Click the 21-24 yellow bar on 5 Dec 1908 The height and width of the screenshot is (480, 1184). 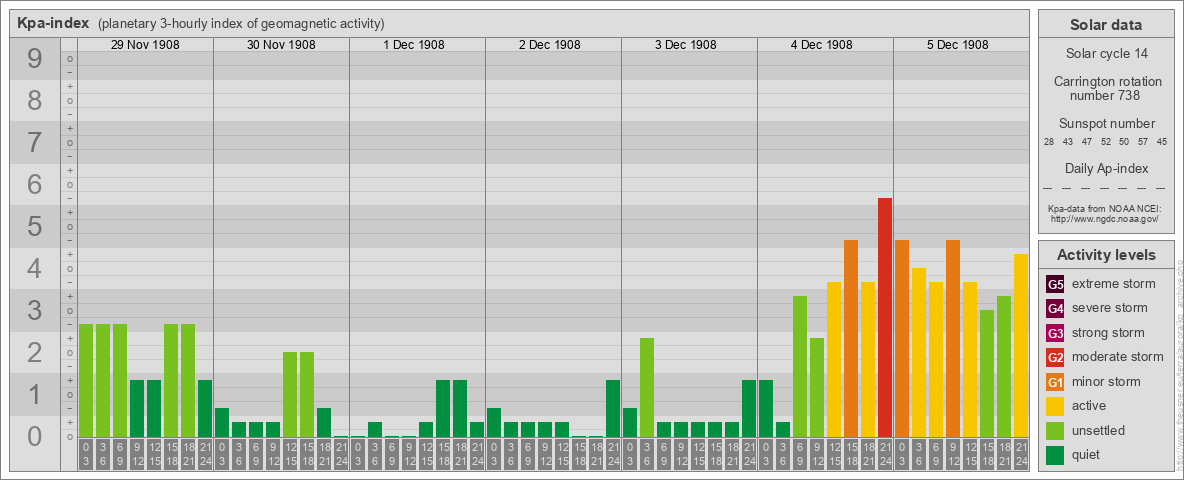click(1021, 345)
